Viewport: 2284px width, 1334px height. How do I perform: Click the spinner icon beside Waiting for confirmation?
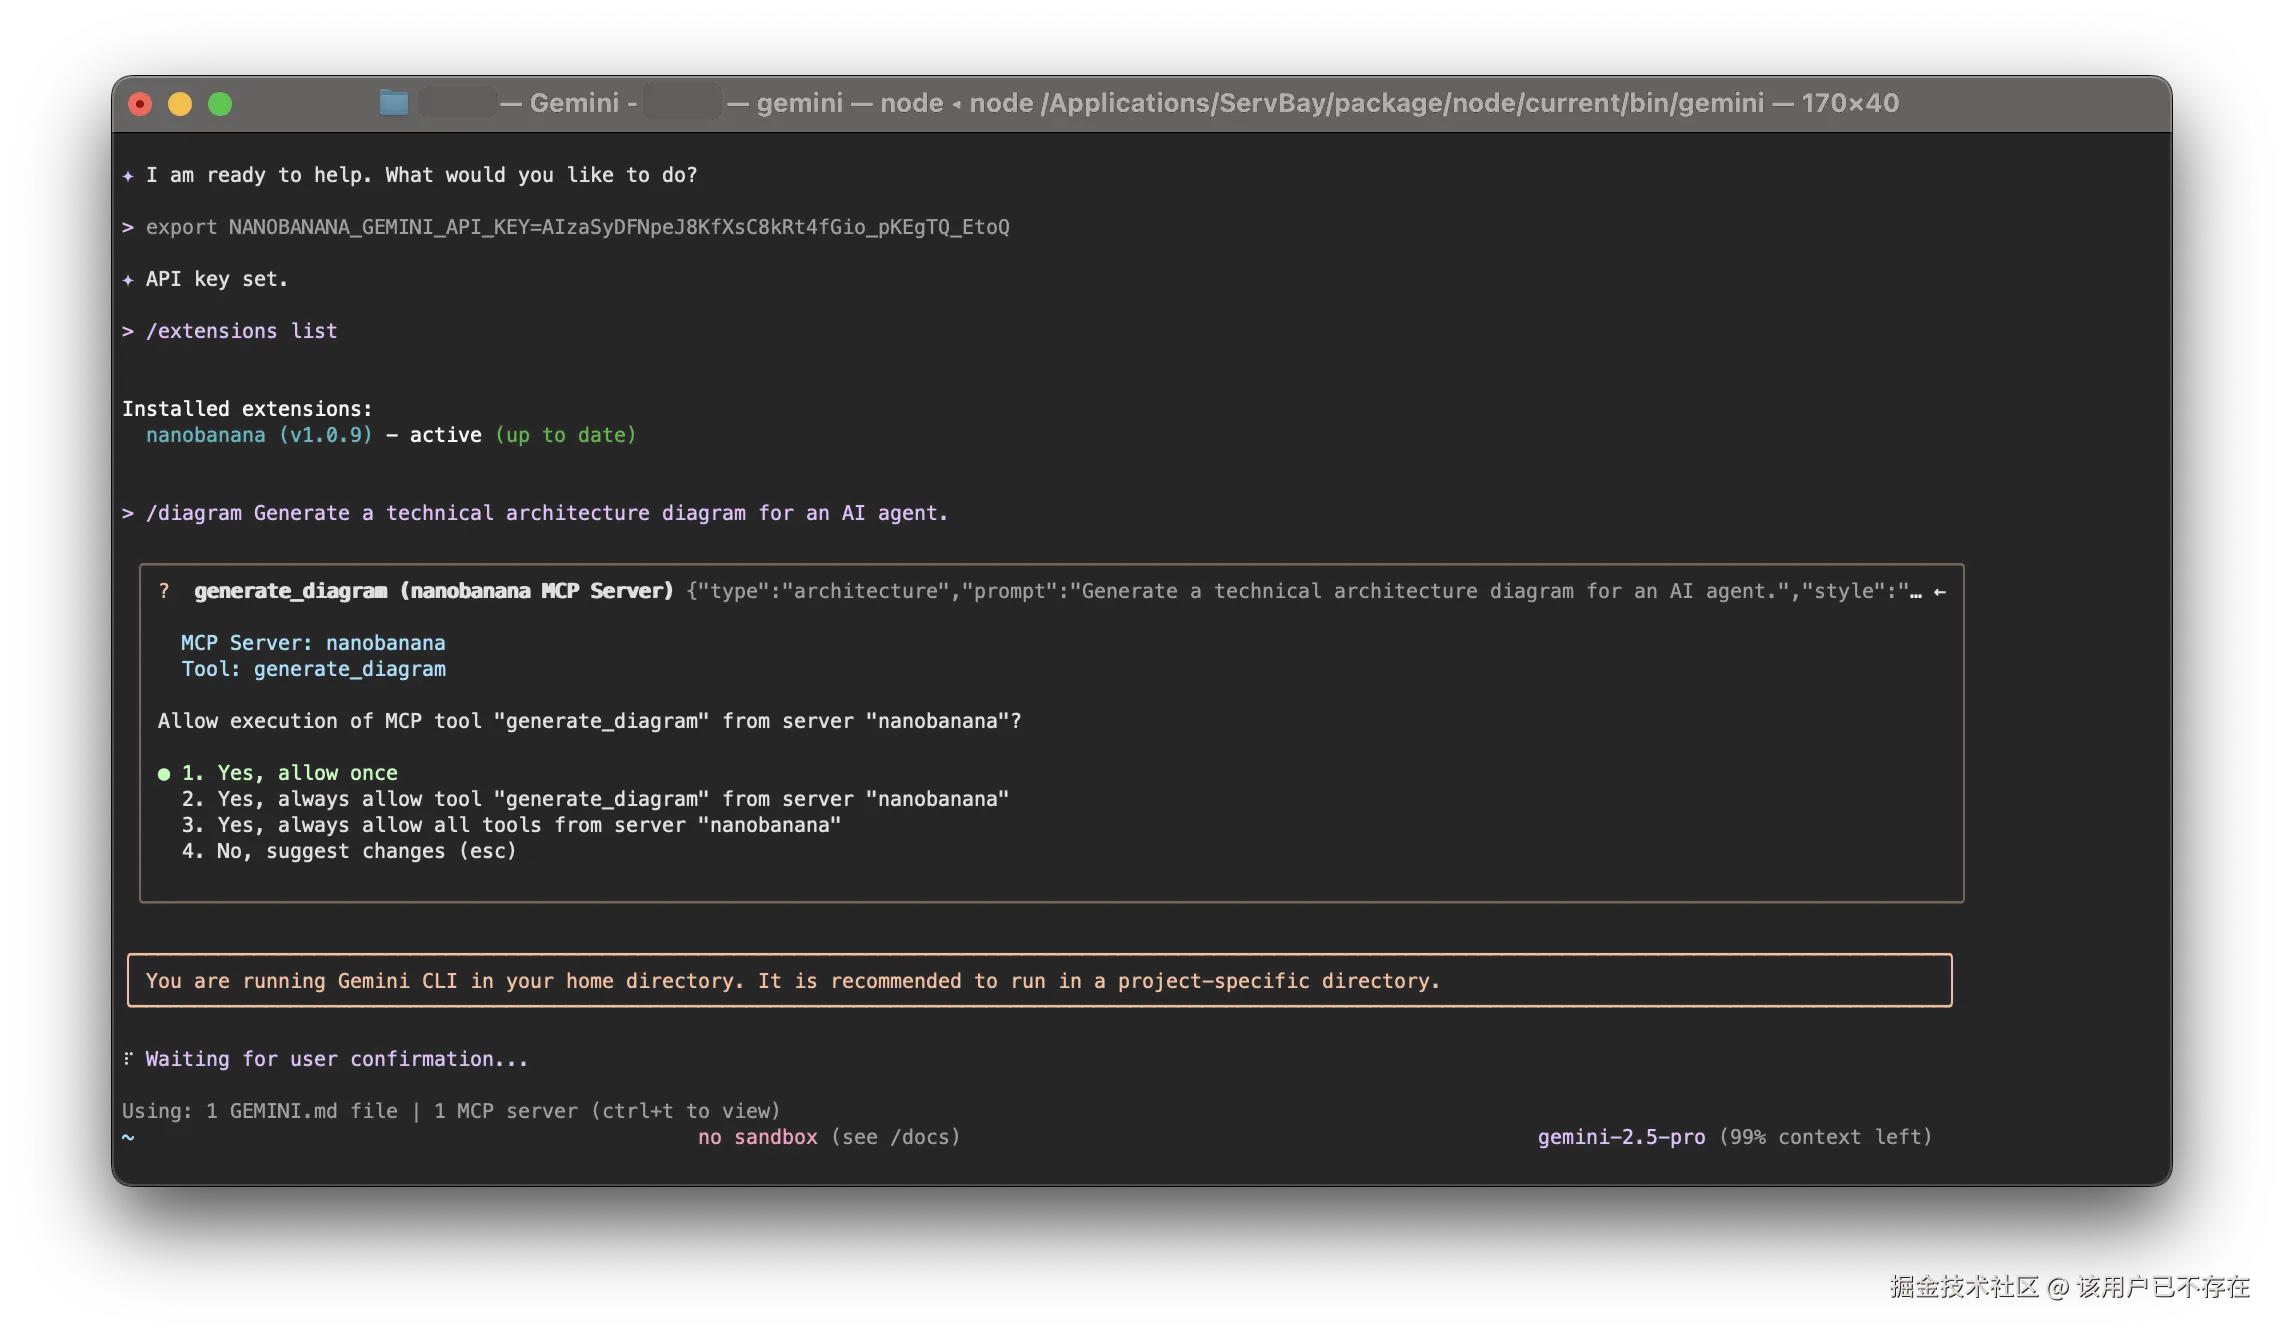128,1059
